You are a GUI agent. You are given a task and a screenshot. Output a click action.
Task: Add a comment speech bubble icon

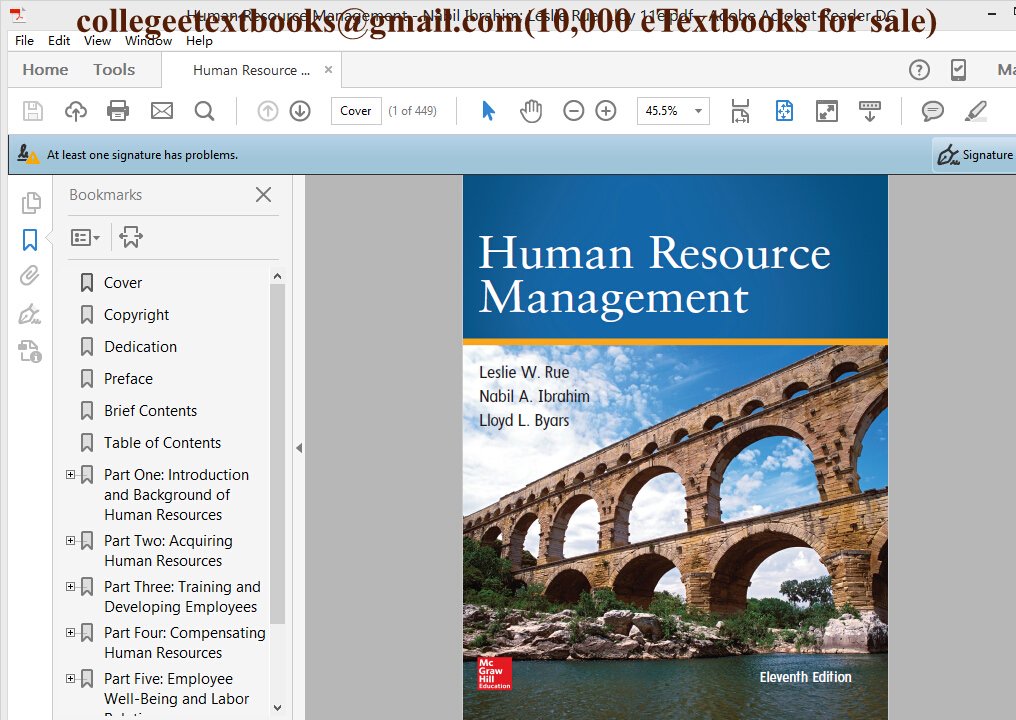tap(932, 111)
